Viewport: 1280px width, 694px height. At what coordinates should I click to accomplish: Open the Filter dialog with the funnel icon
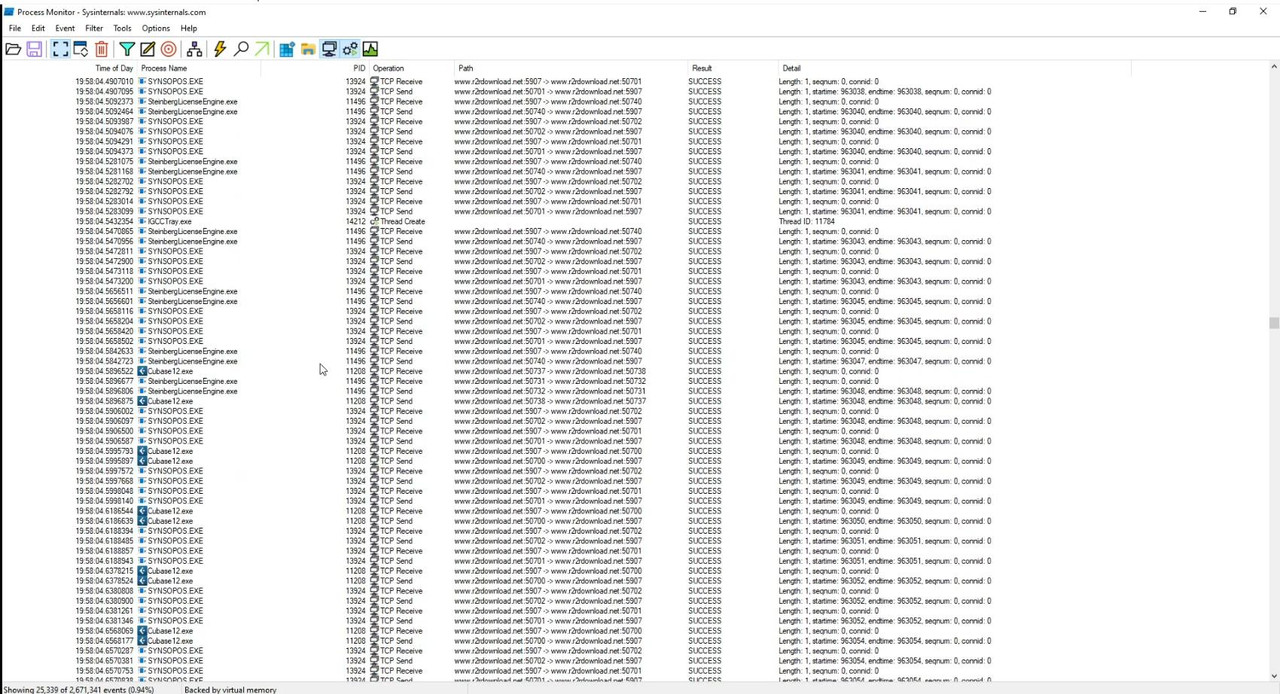[127, 49]
